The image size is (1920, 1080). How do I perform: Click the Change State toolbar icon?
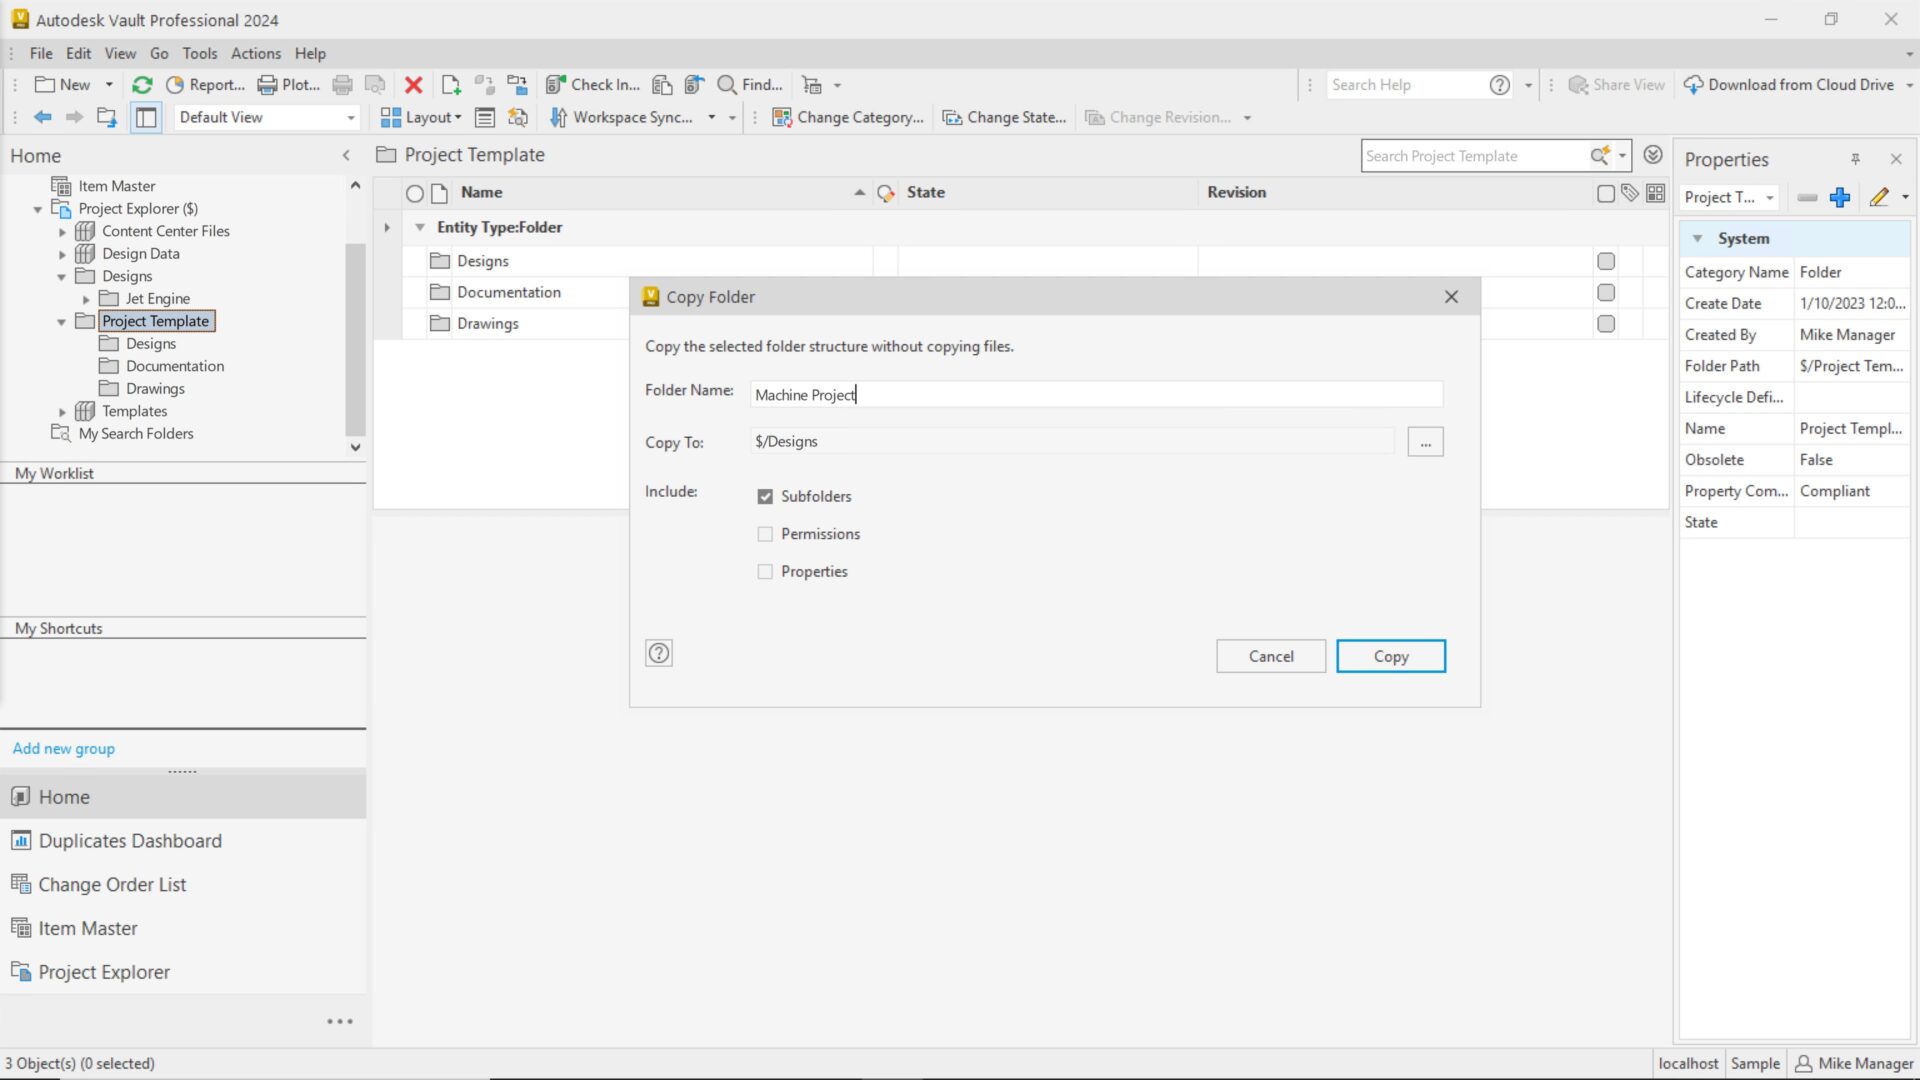pos(952,118)
